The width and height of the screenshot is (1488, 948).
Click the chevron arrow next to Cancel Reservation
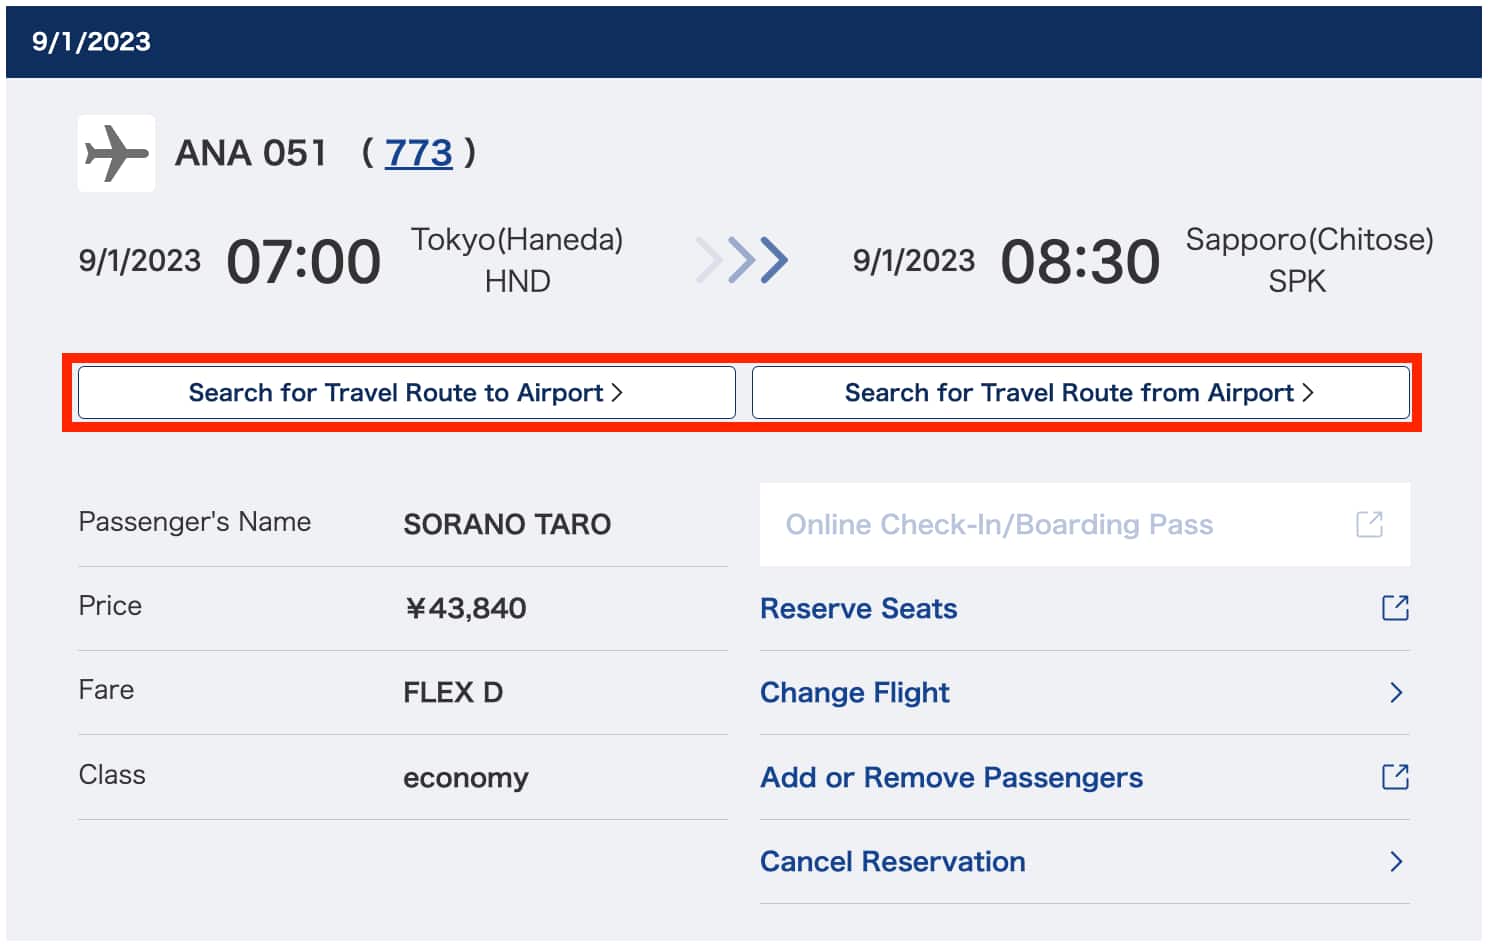pos(1396,862)
